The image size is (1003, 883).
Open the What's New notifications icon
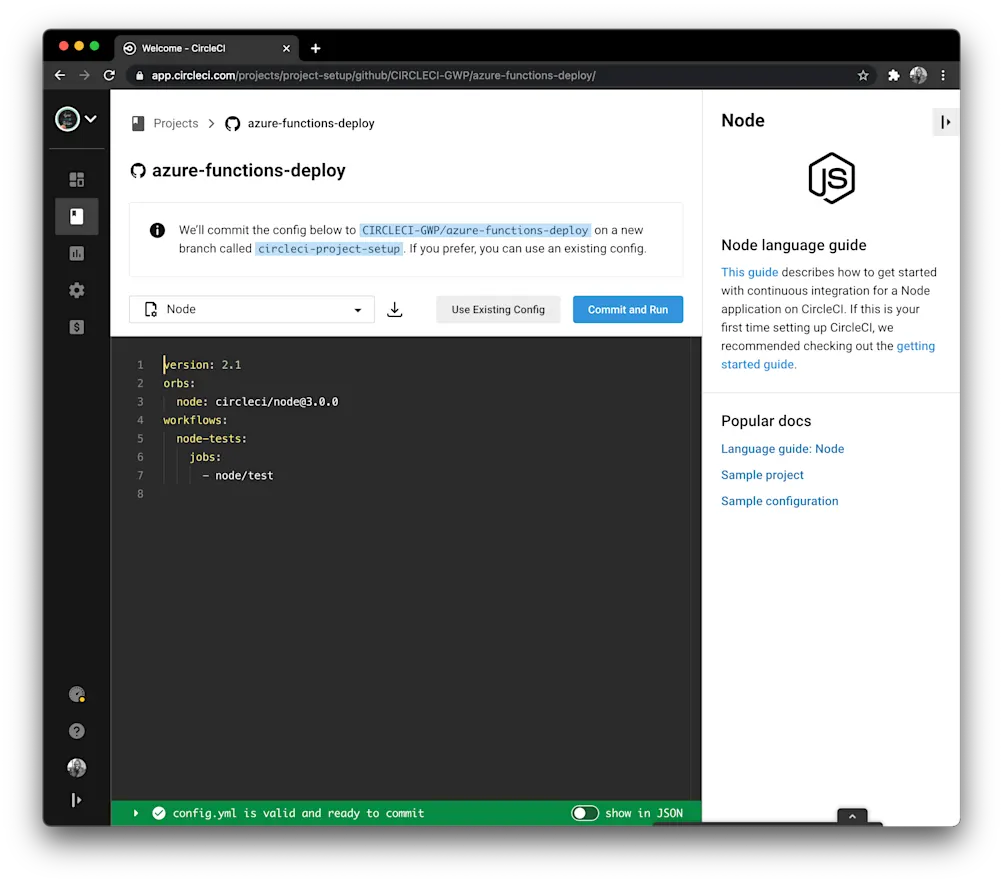click(x=77, y=694)
